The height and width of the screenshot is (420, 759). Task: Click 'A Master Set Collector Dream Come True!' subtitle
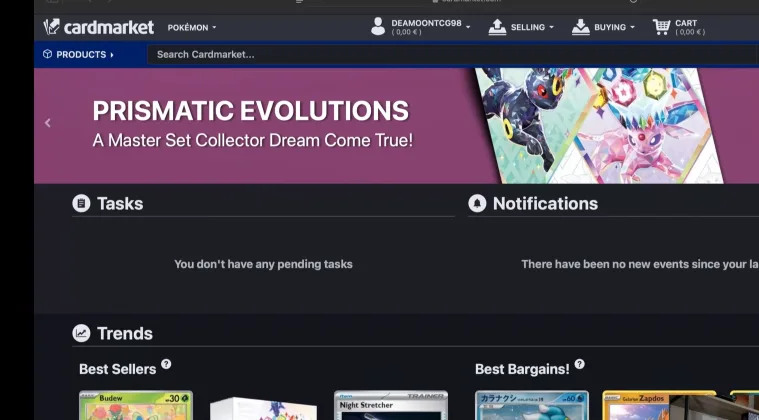tap(253, 140)
